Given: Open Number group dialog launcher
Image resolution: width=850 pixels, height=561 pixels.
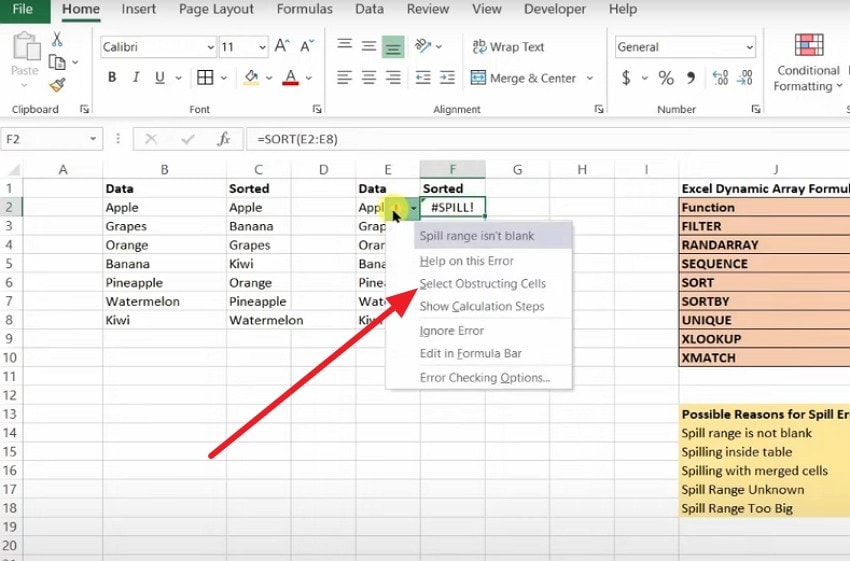Looking at the screenshot, I should click(x=756, y=109).
